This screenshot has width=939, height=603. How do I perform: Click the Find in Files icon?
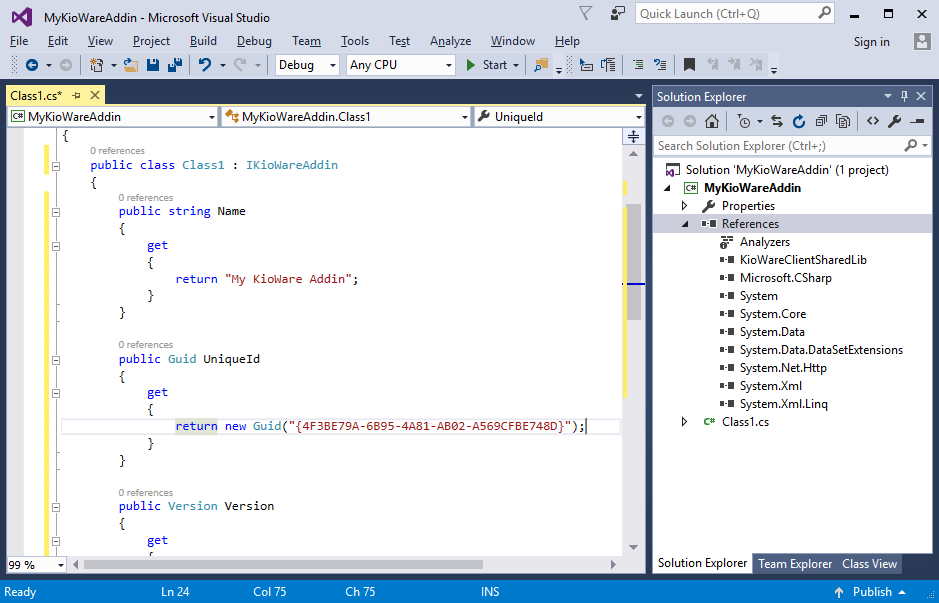pos(541,65)
